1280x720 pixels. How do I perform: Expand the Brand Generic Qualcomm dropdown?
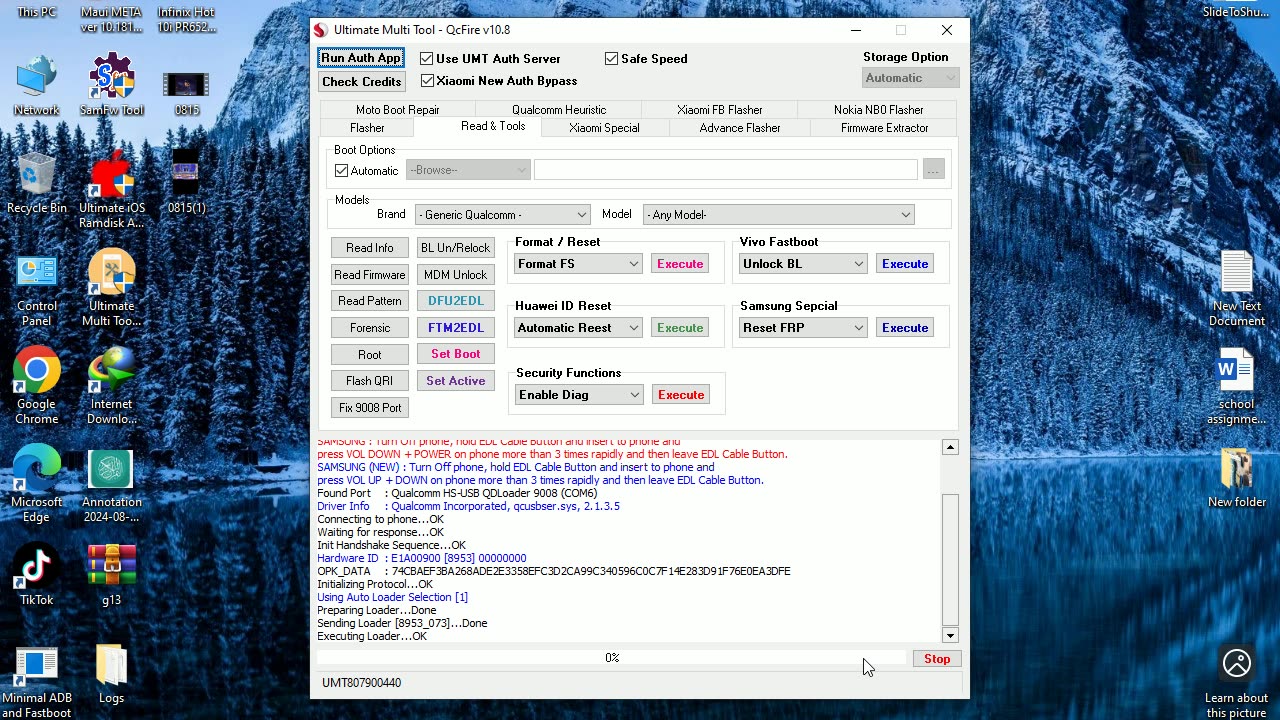502,215
